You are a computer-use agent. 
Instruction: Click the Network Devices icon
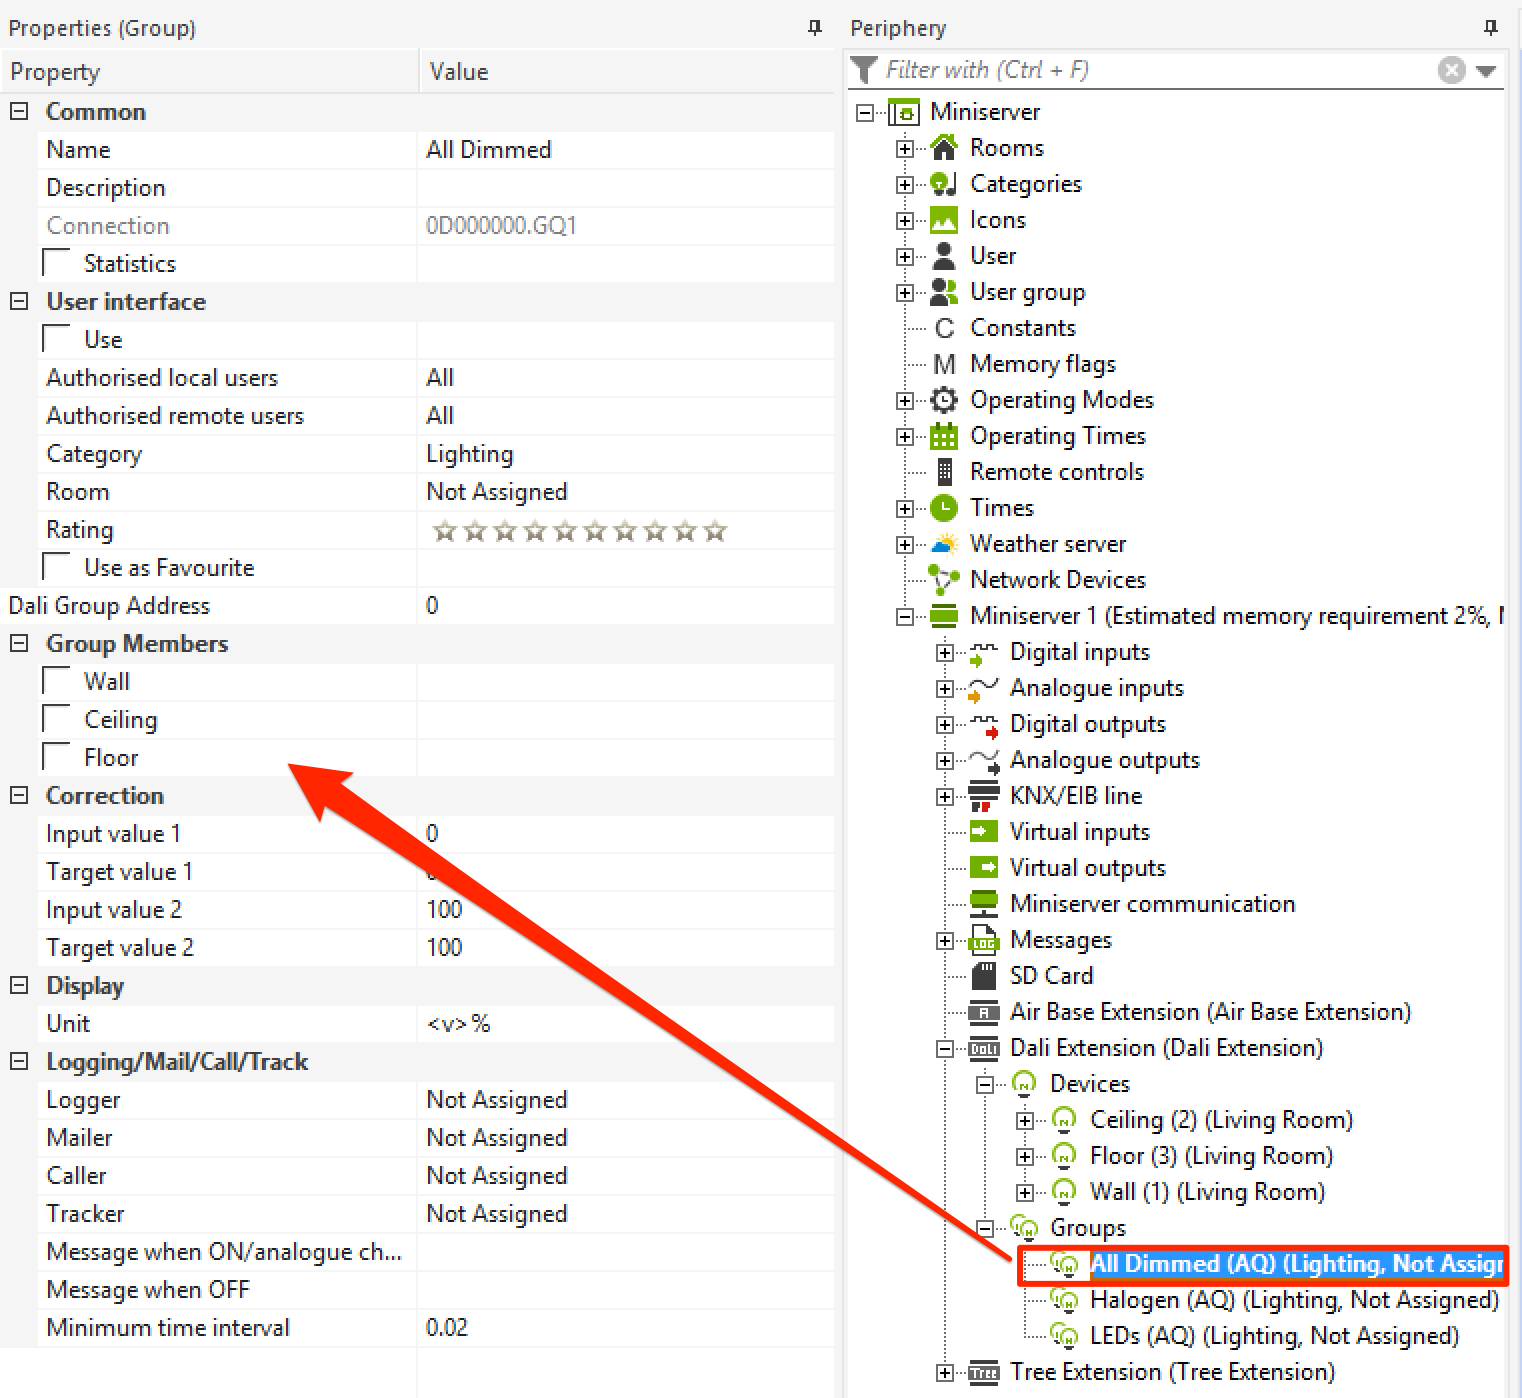coord(943,580)
